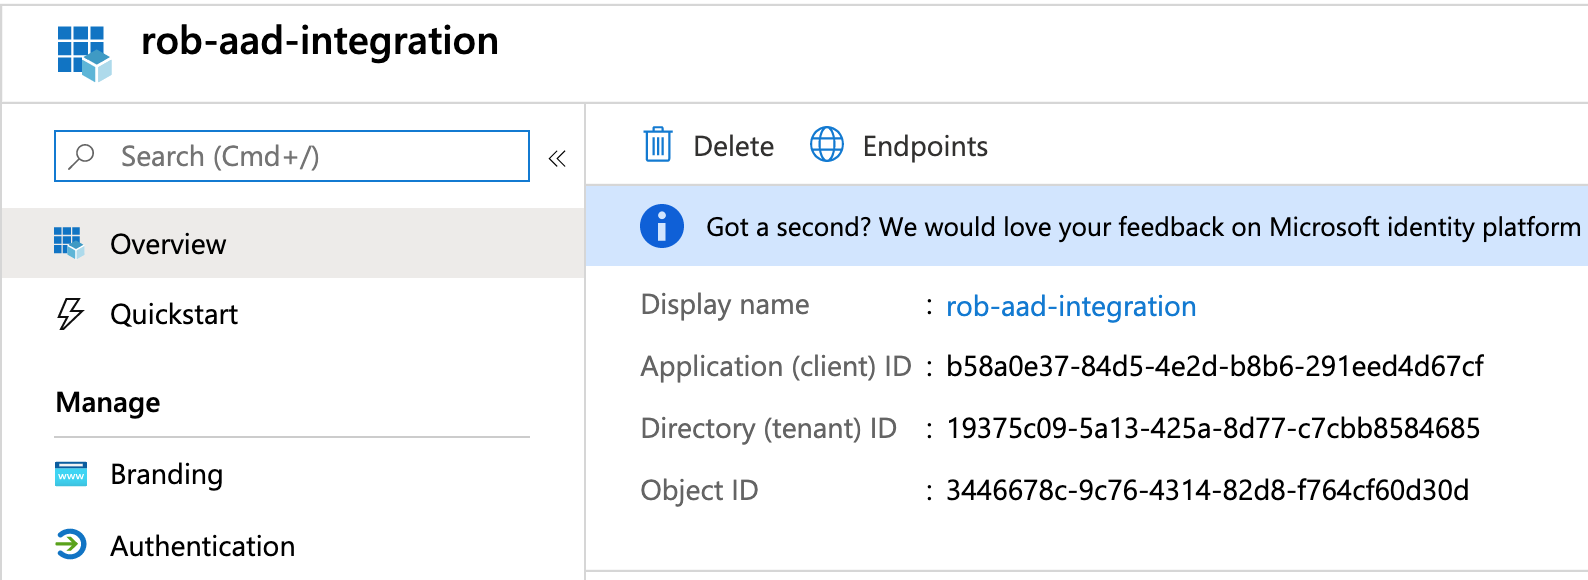
Task: Open the Quickstart menu item
Action: point(293,314)
